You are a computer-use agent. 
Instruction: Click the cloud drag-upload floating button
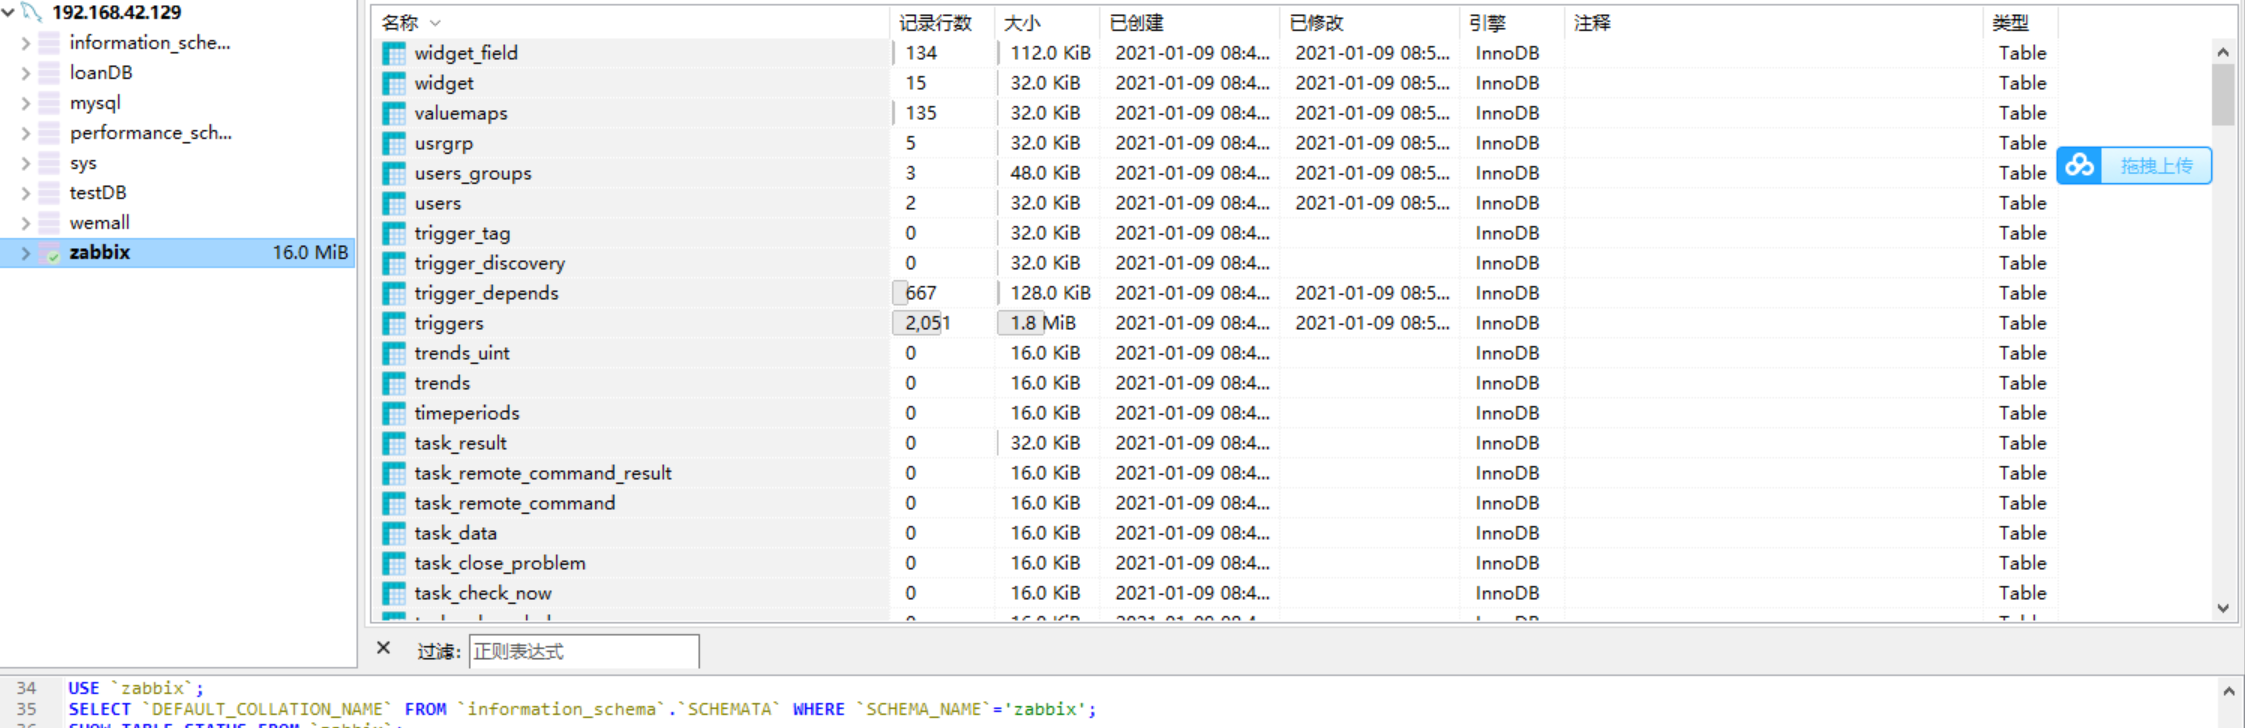point(2134,166)
